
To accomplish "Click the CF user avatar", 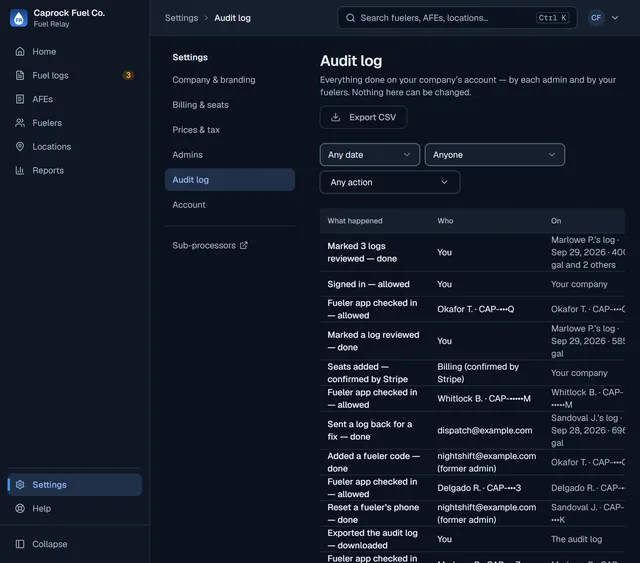I will click(x=596, y=18).
